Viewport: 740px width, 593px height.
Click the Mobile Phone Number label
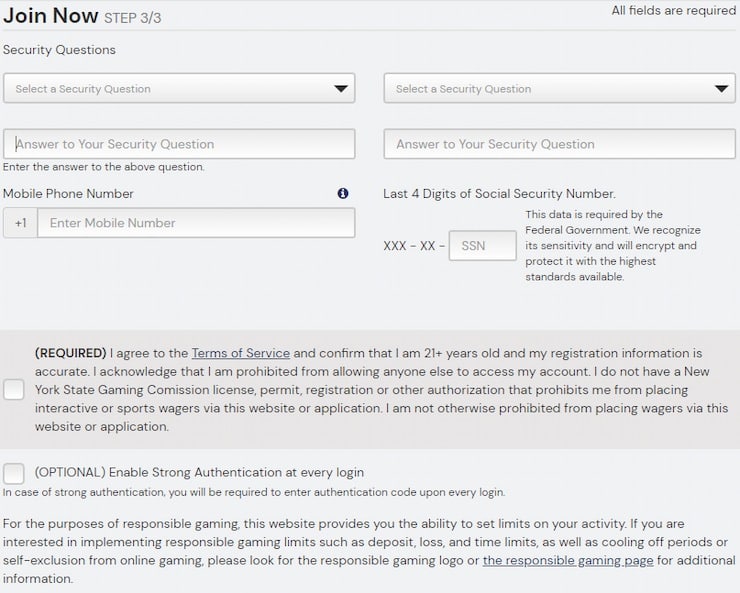(68, 194)
